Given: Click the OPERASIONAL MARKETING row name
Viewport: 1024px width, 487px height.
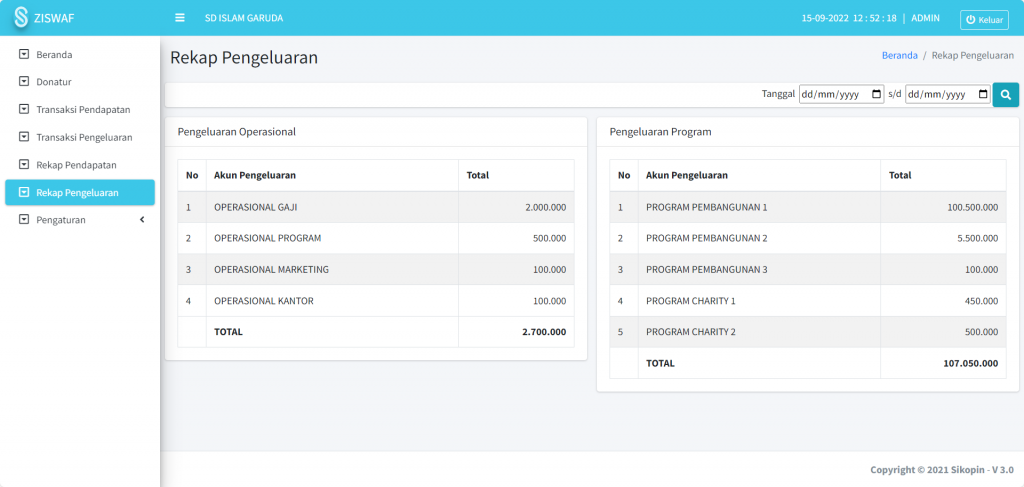Looking at the screenshot, I should tap(272, 270).
